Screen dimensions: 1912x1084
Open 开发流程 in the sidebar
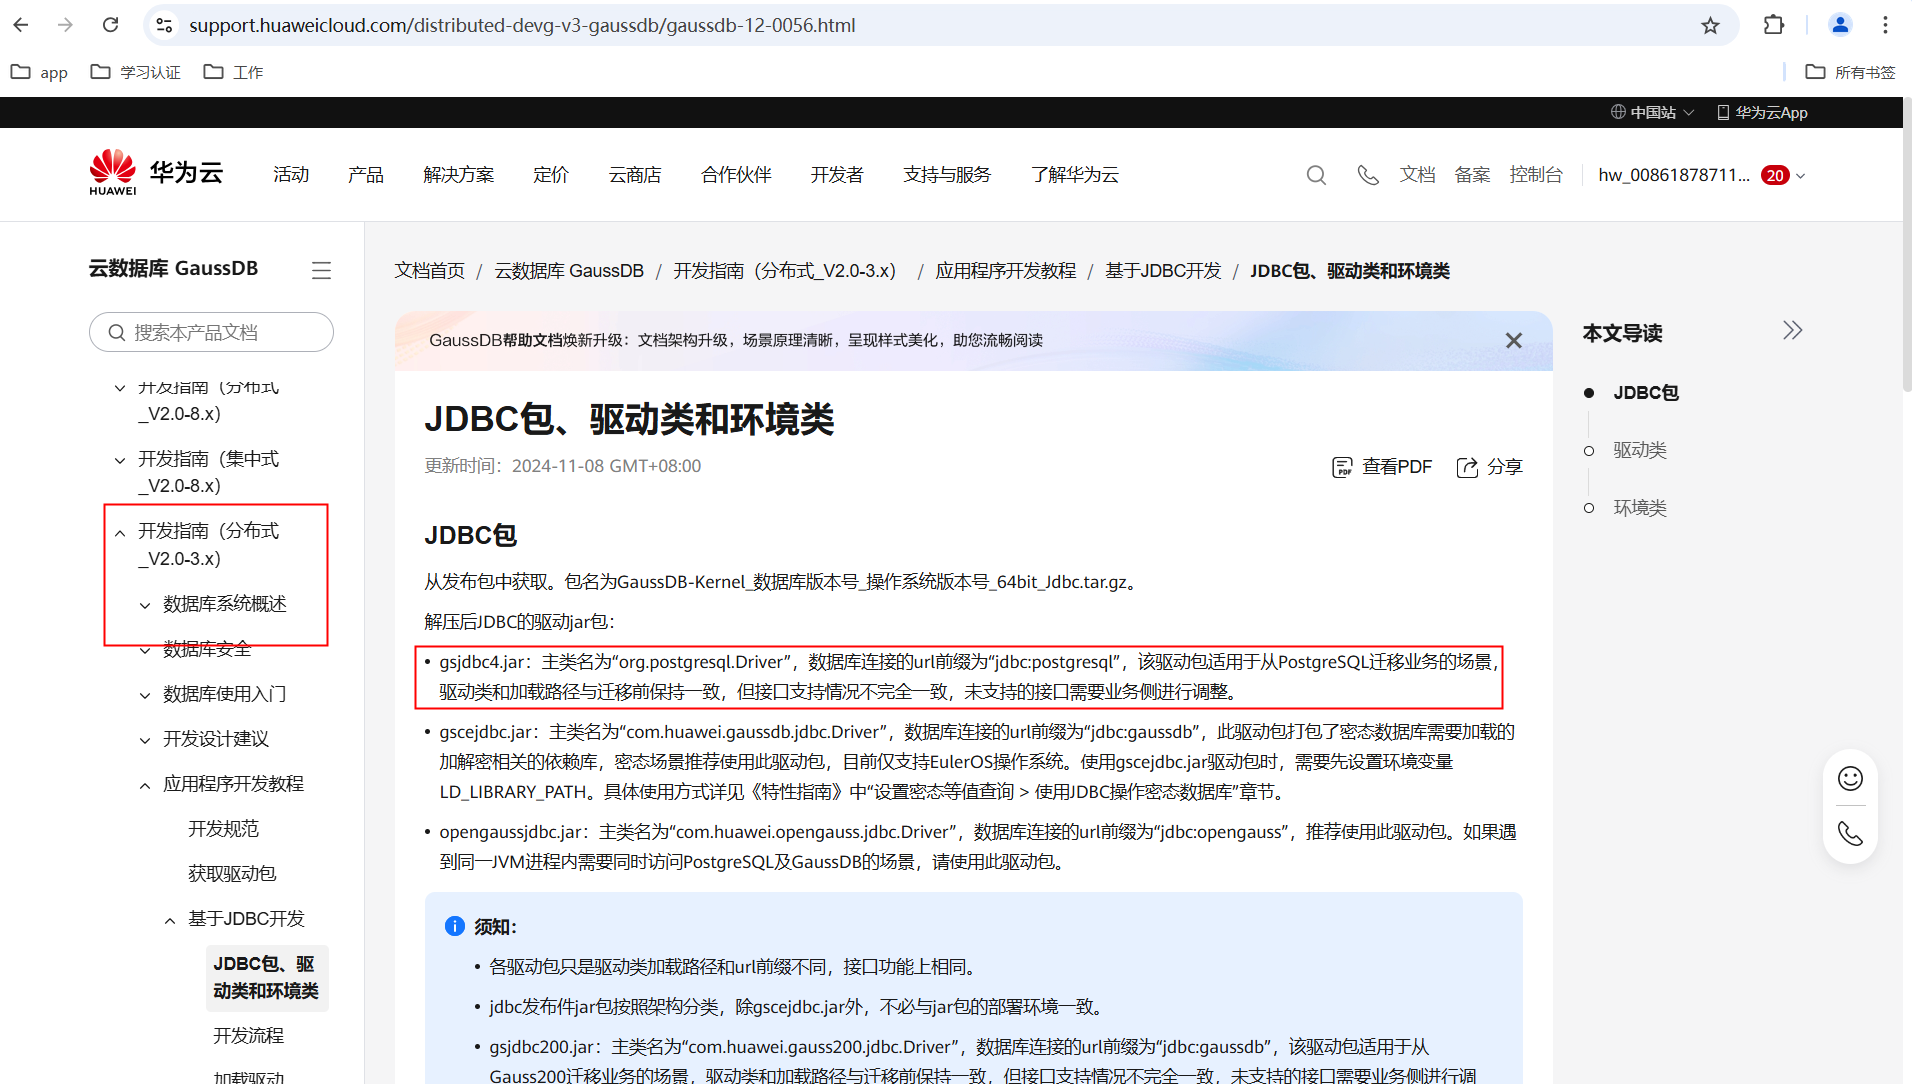pyautogui.click(x=249, y=1036)
